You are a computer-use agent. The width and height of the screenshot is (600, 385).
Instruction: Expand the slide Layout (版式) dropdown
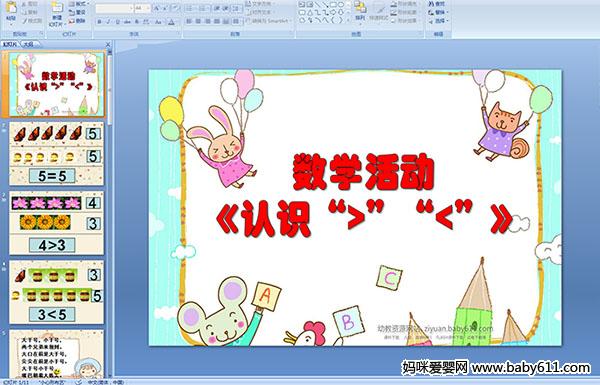[79, 4]
